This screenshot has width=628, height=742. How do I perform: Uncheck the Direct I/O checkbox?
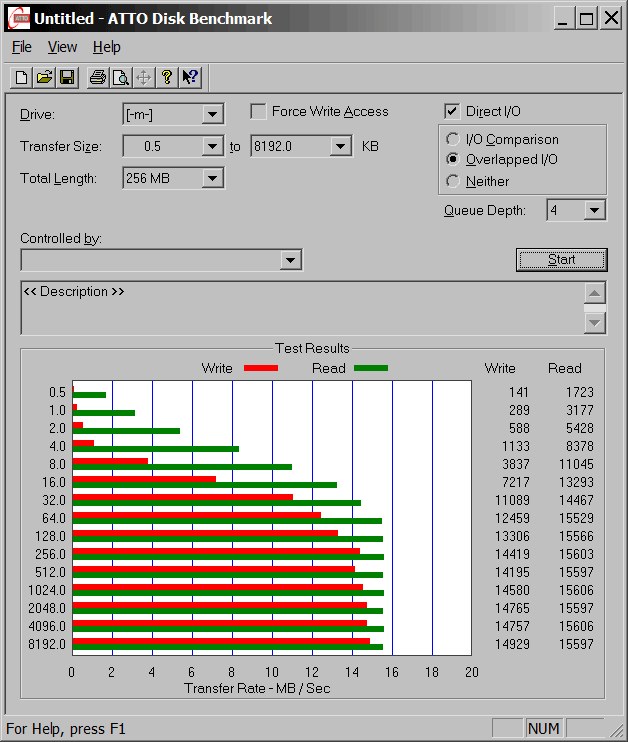452,112
